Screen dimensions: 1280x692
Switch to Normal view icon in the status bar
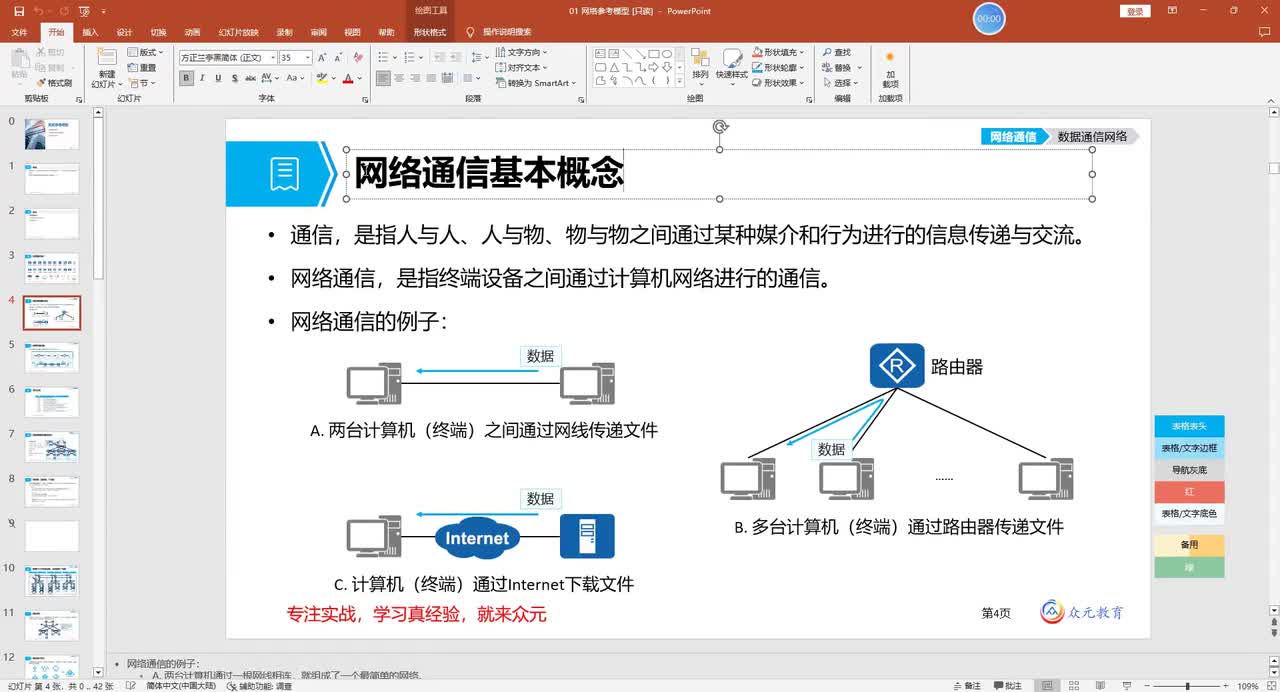click(x=1047, y=686)
